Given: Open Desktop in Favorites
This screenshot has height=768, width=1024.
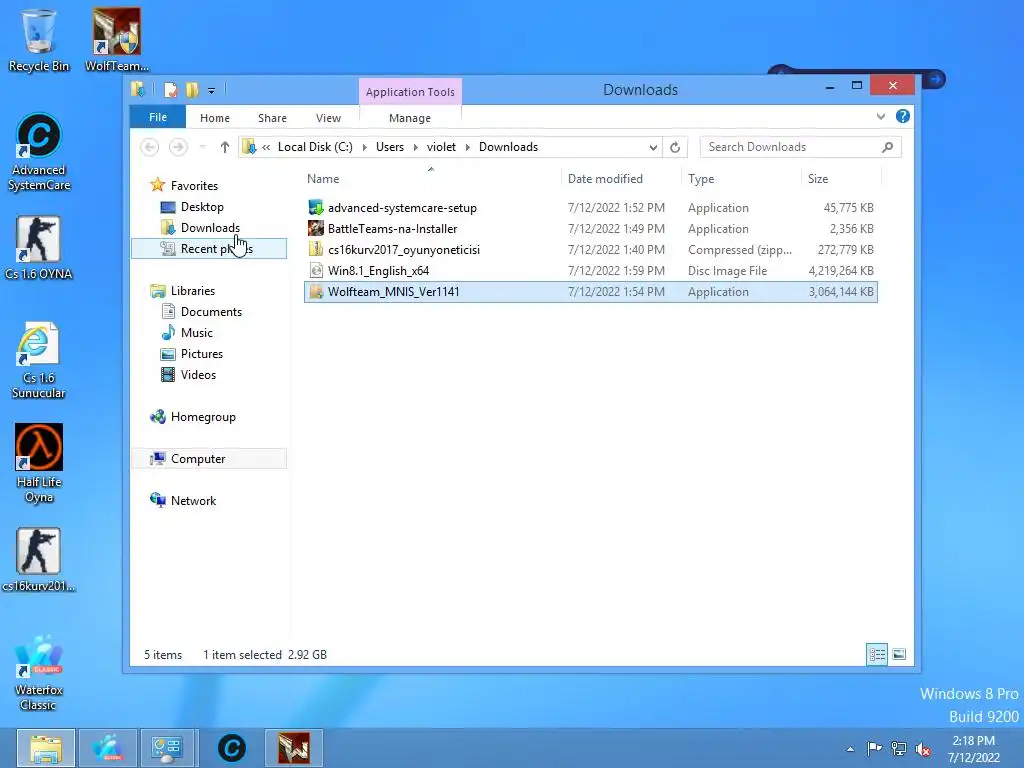Looking at the screenshot, I should click(202, 206).
